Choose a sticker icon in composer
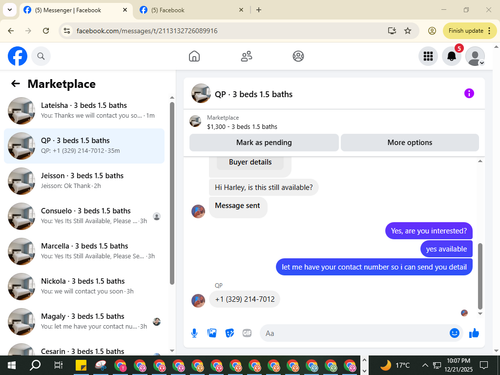The image size is (500, 375). (229, 333)
